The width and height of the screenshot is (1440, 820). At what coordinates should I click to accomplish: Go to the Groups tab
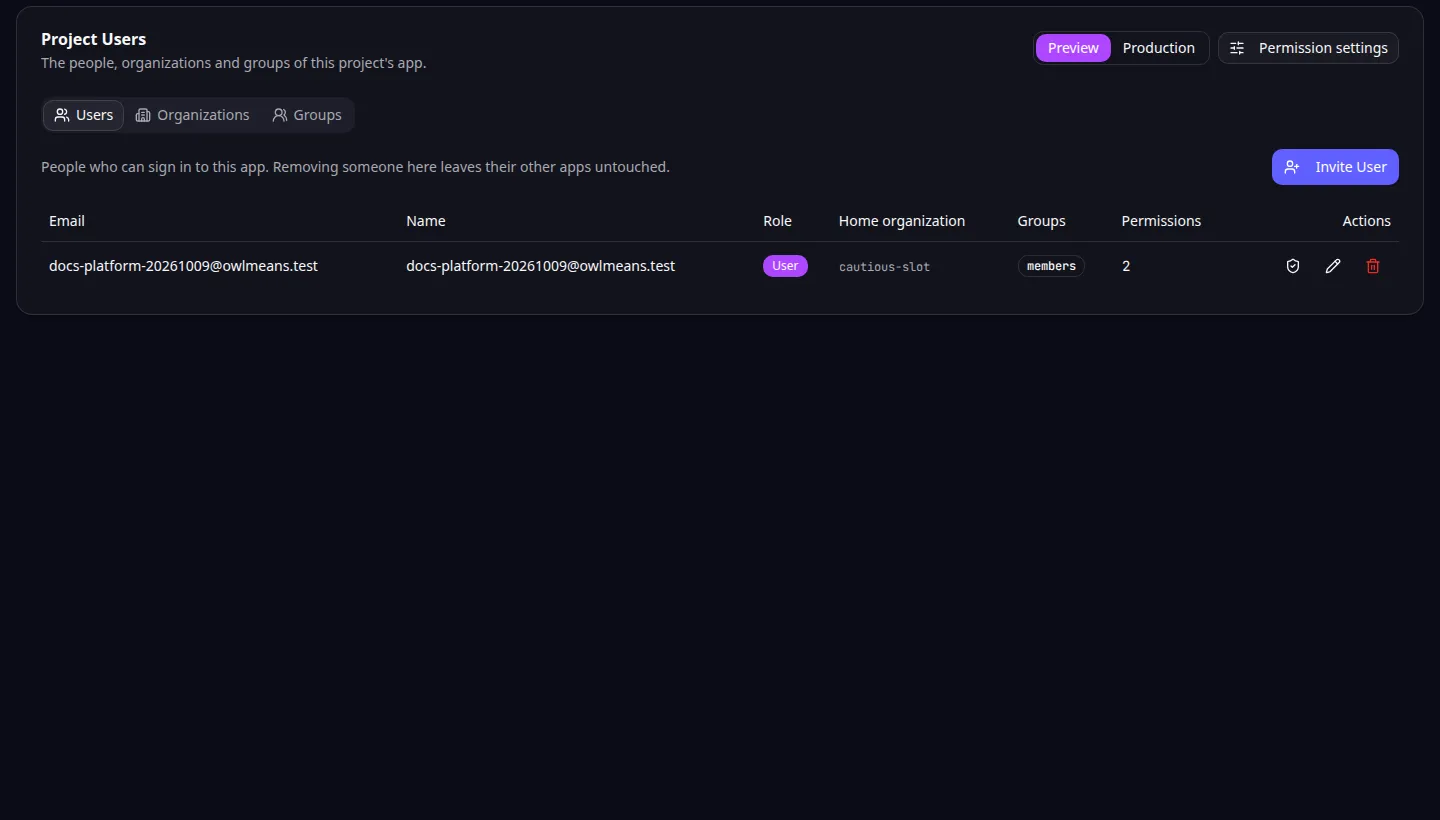(x=307, y=115)
